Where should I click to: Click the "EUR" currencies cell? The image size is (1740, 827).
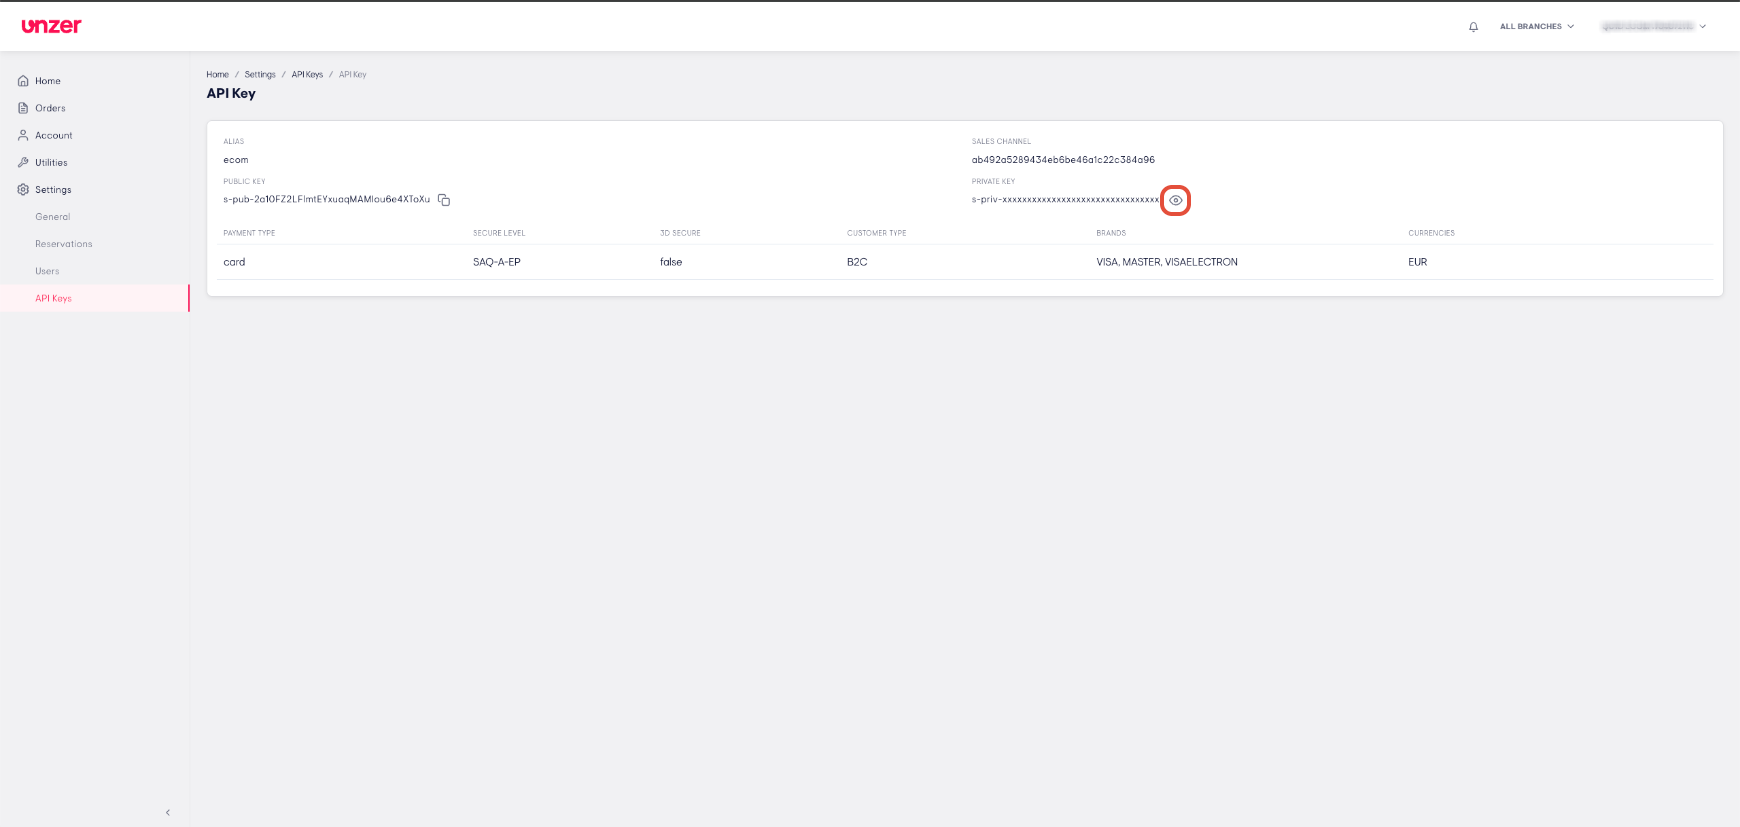click(x=1418, y=262)
